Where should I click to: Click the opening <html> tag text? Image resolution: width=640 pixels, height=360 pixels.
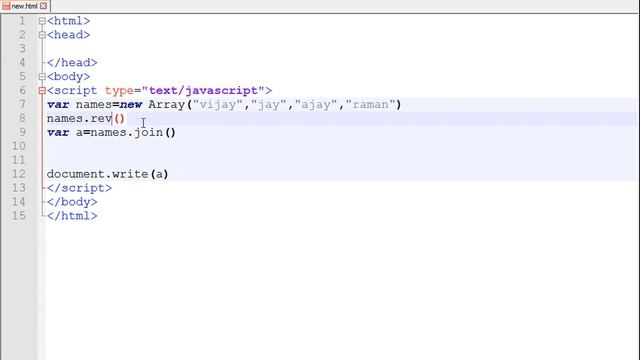point(69,21)
